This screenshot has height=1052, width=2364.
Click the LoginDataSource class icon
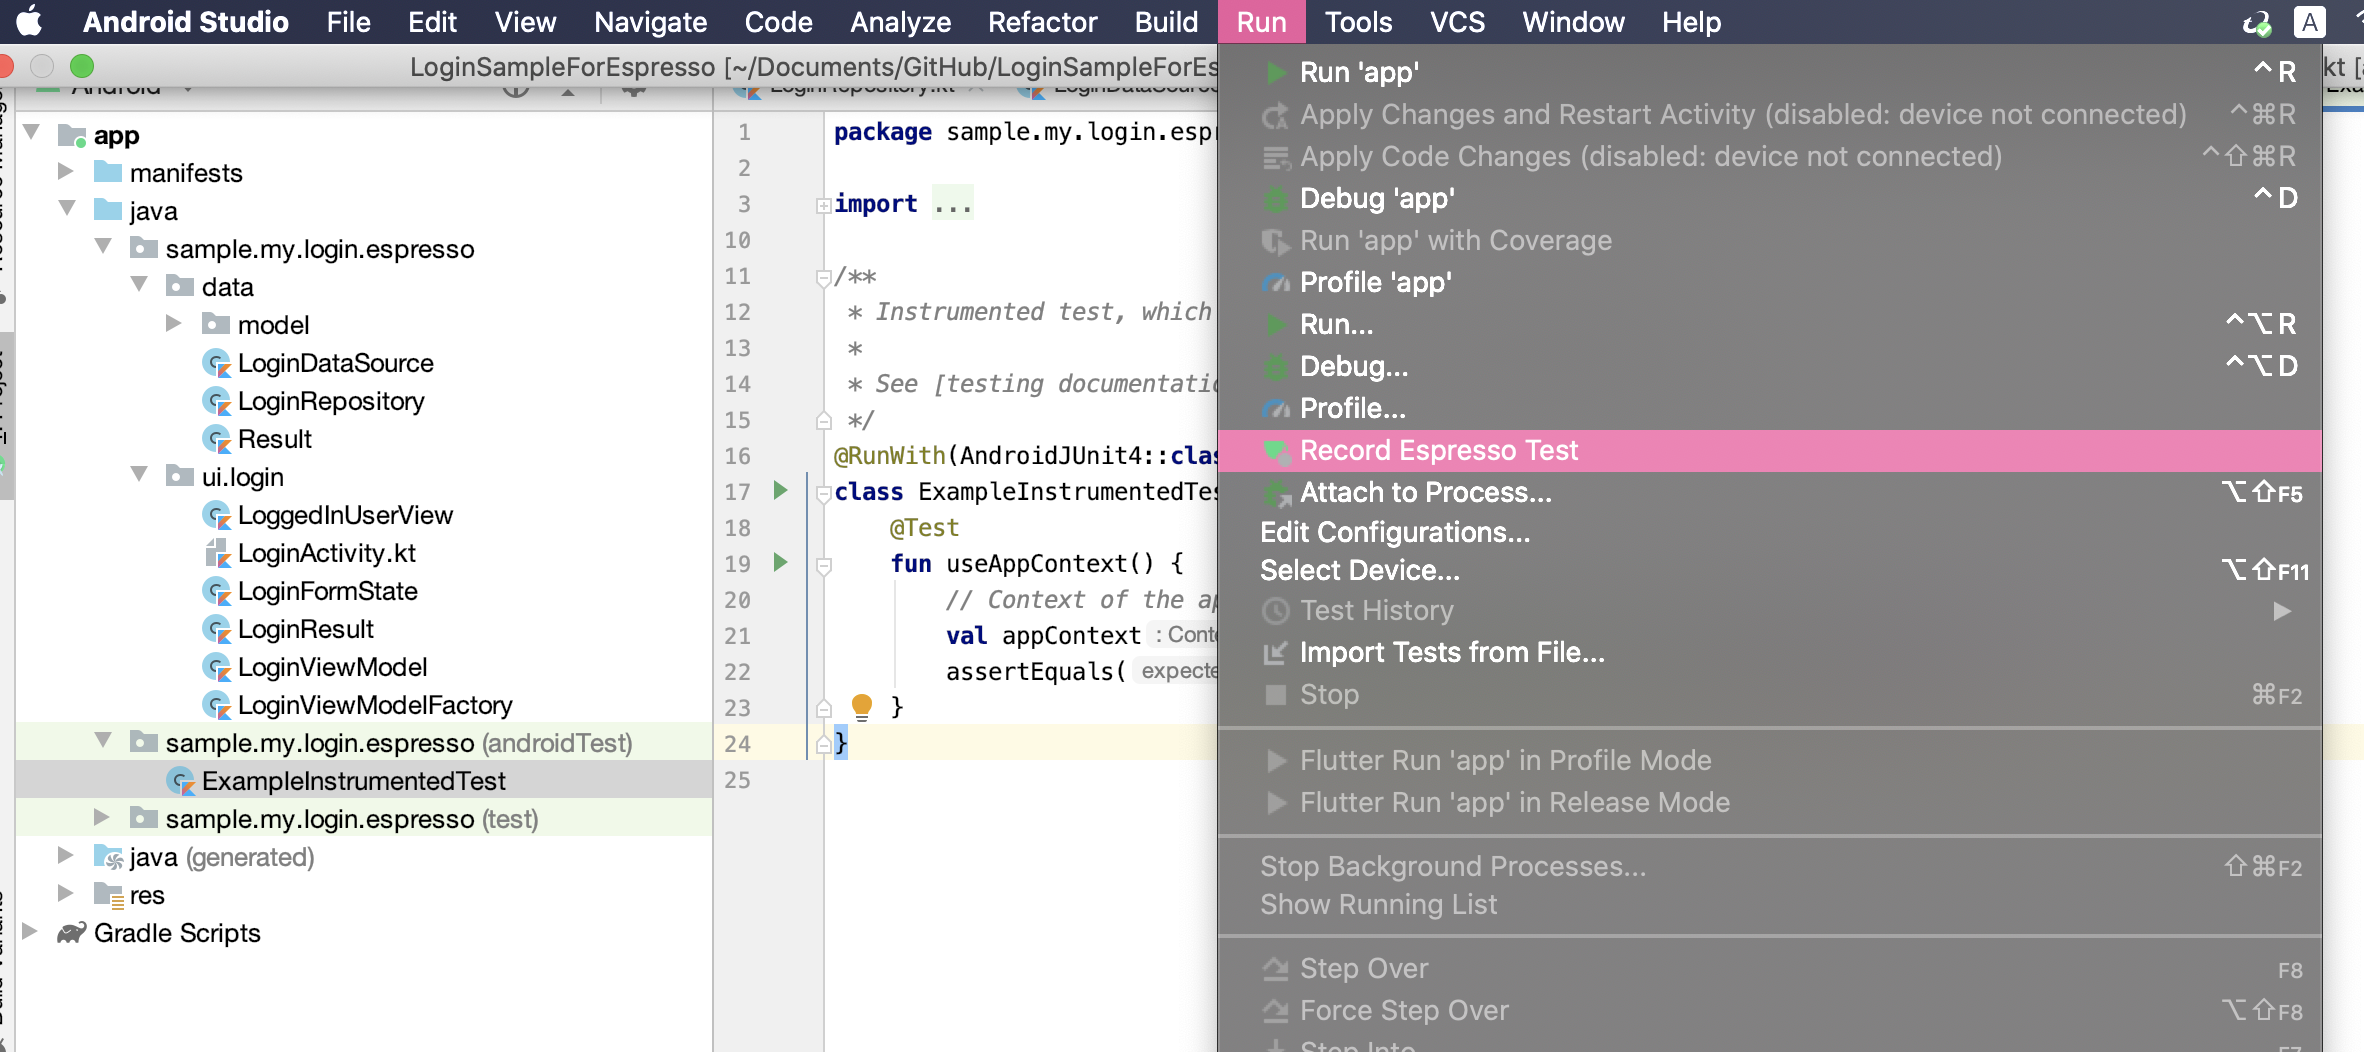point(217,363)
